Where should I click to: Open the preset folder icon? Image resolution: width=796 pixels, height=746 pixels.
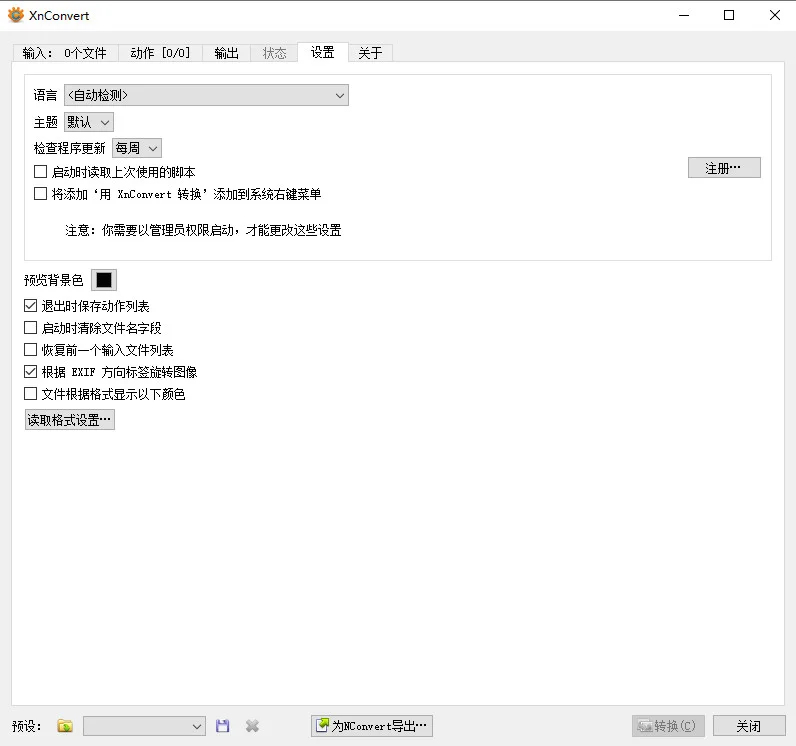coord(65,726)
